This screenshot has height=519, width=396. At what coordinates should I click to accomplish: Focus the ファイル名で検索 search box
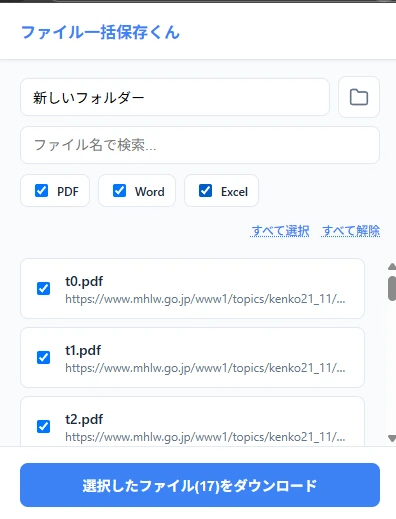coord(200,145)
